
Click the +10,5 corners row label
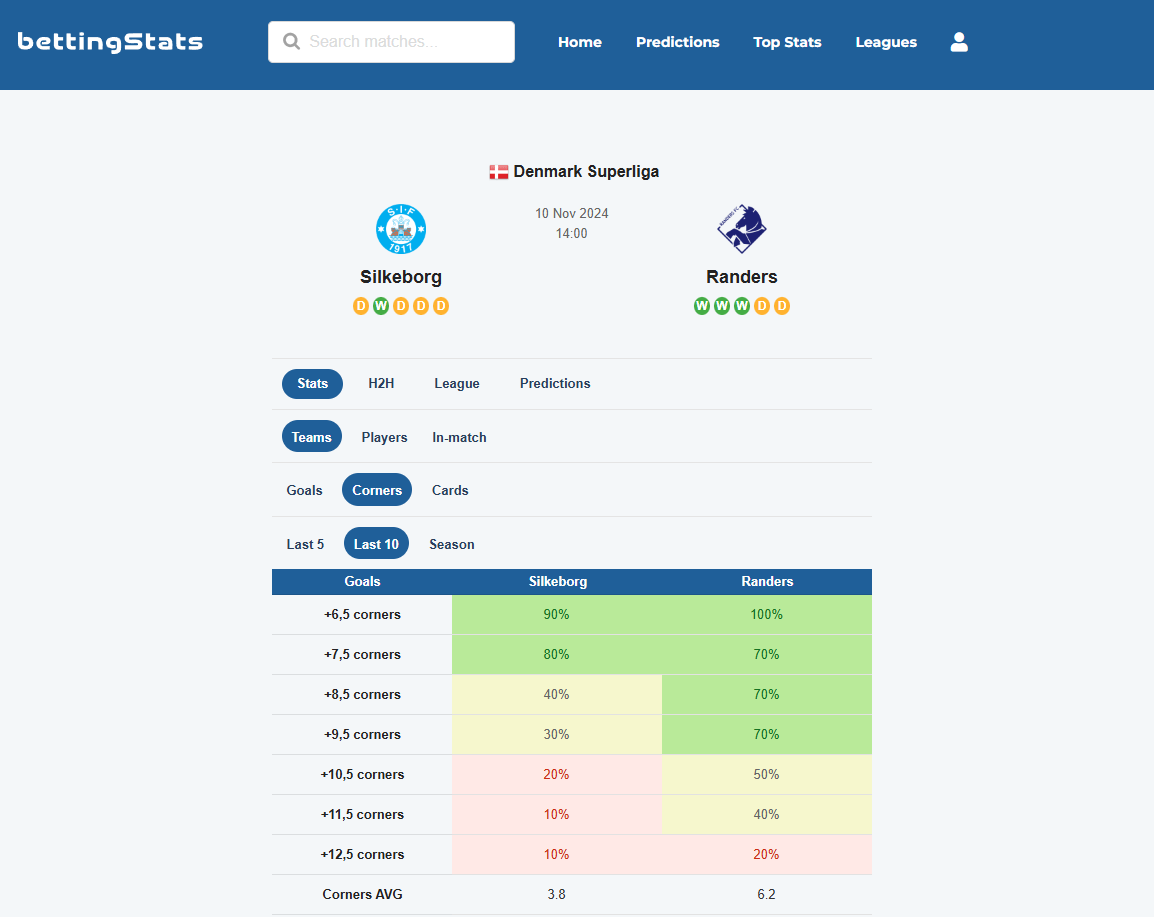click(x=362, y=774)
